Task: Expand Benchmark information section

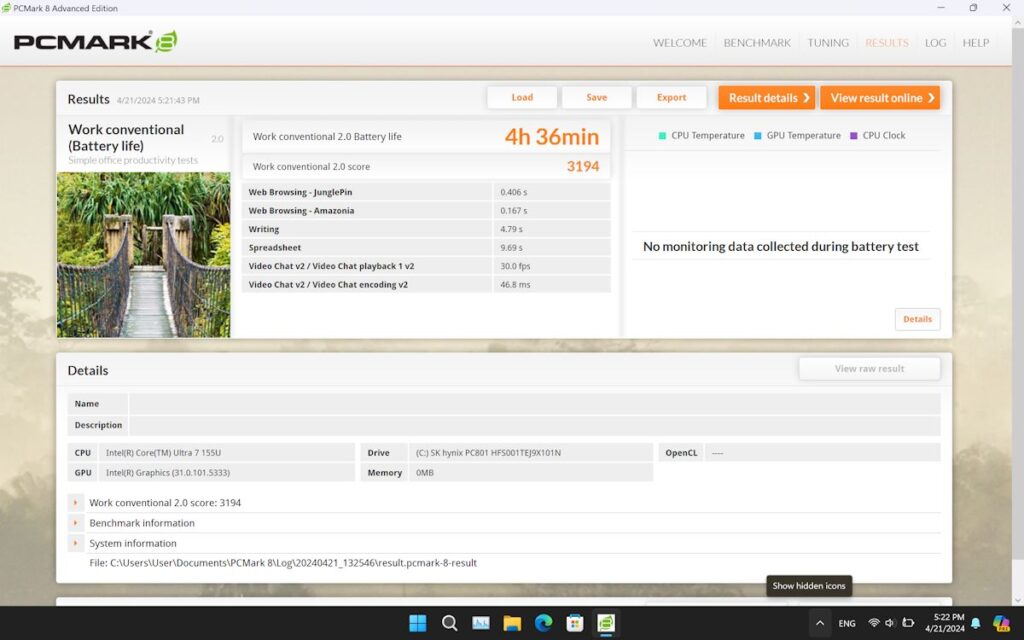Action: point(76,523)
